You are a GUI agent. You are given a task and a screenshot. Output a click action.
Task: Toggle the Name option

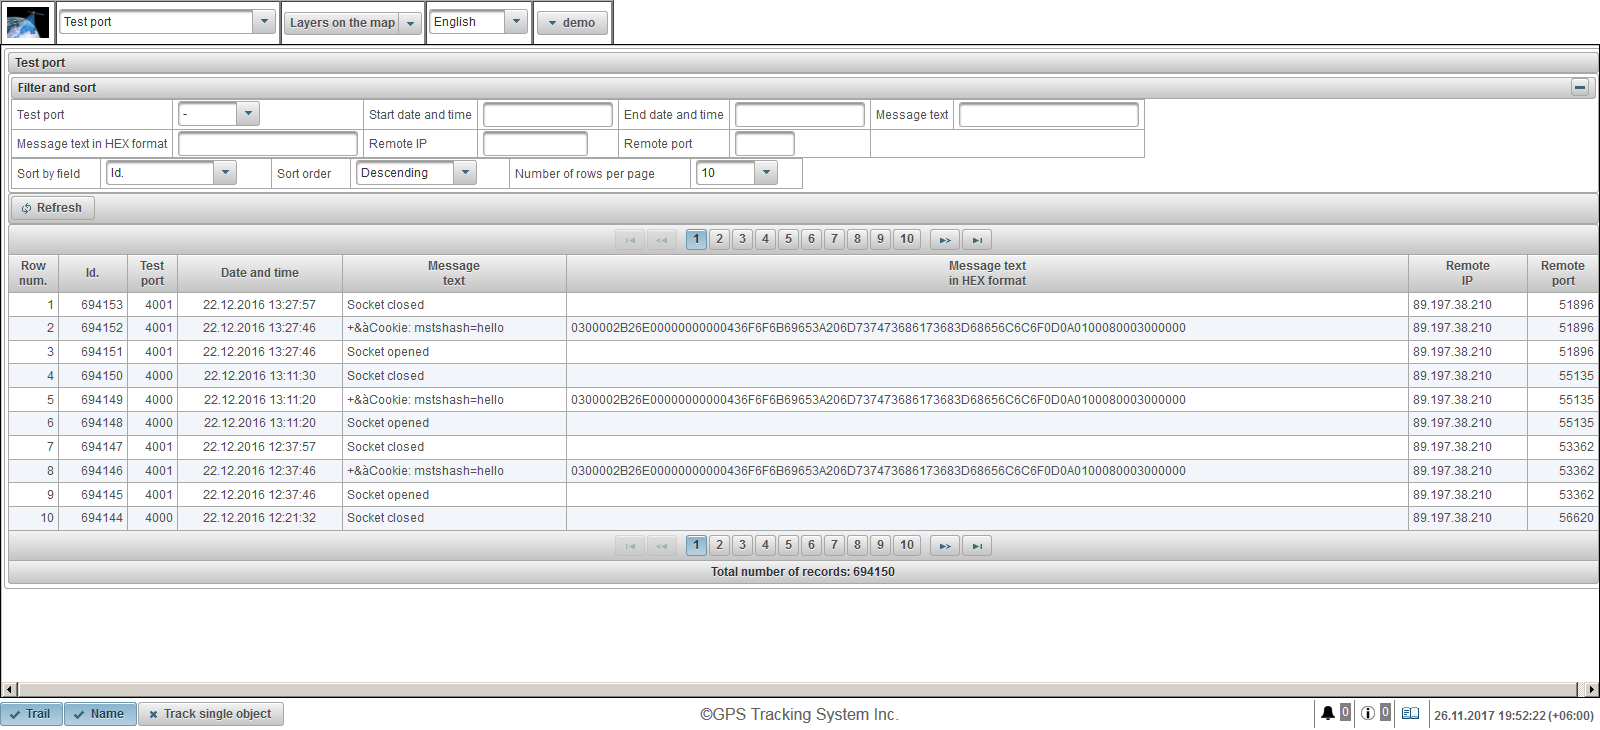100,714
